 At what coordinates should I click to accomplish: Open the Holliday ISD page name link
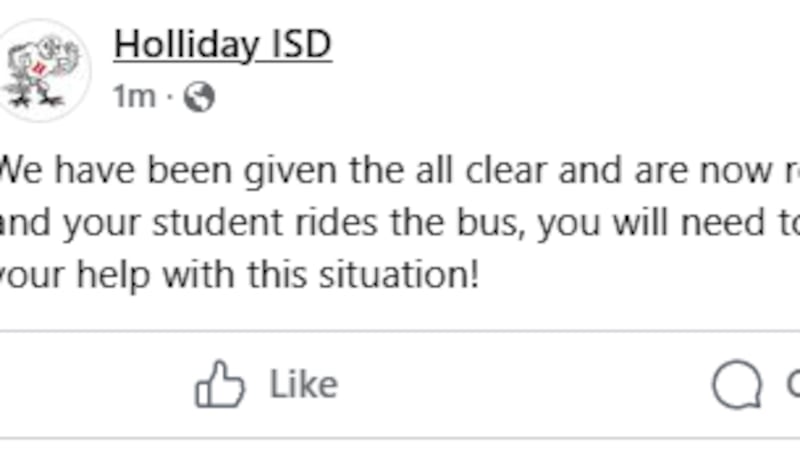[x=222, y=44]
